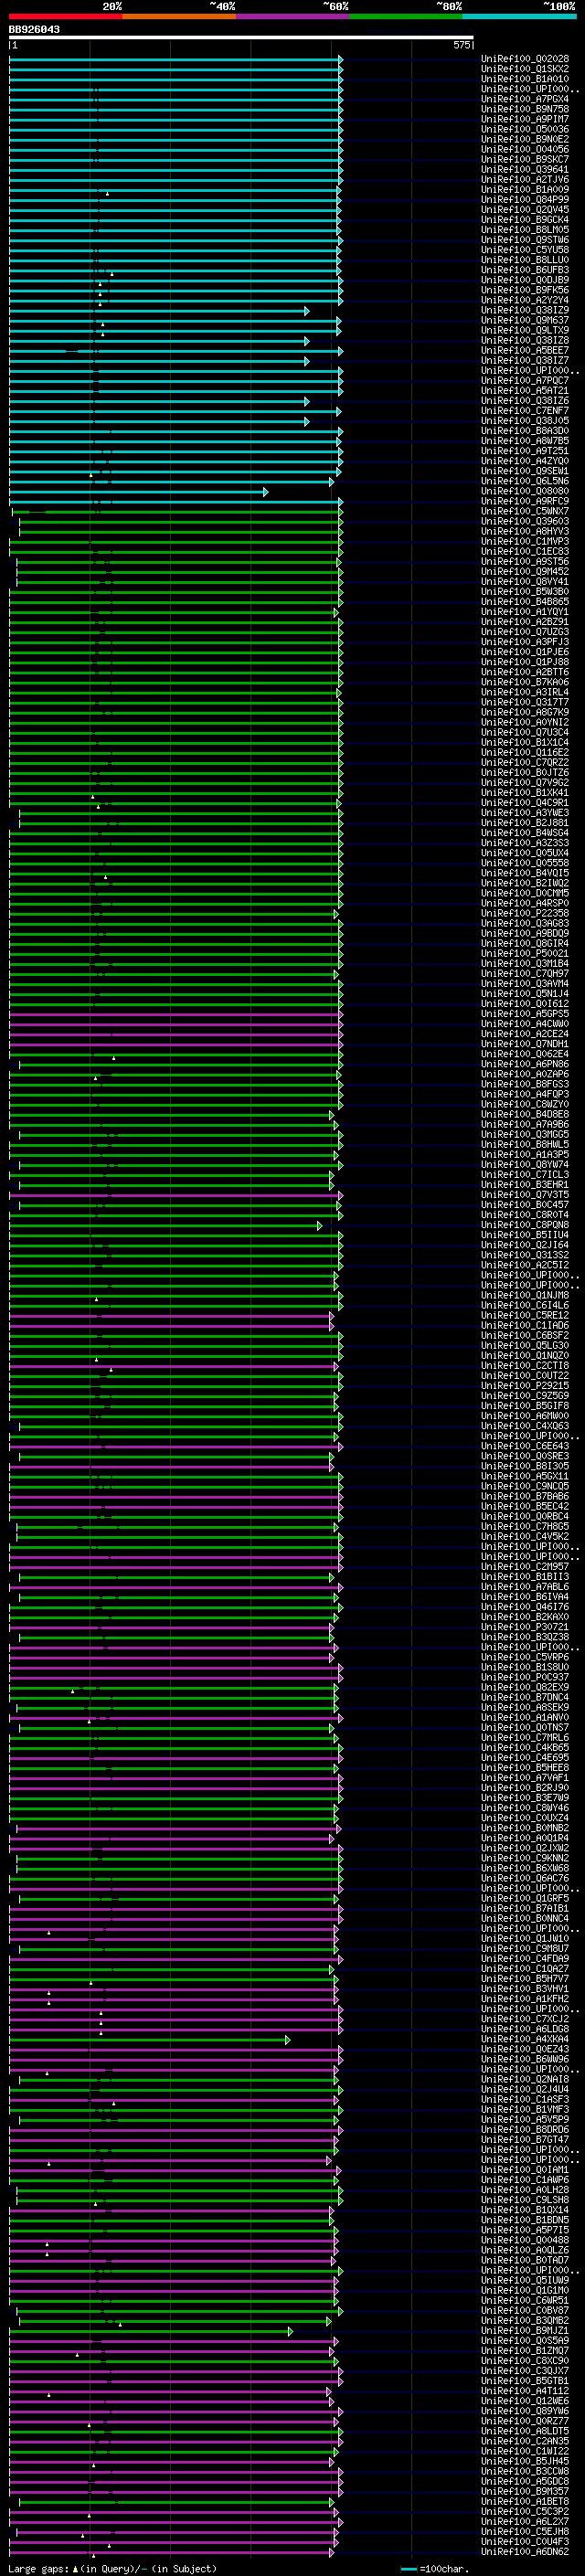Image resolution: width=585 pixels, height=2576 pixels.
Task: Open hit UniRef100_B9N758
Action: (x=525, y=110)
